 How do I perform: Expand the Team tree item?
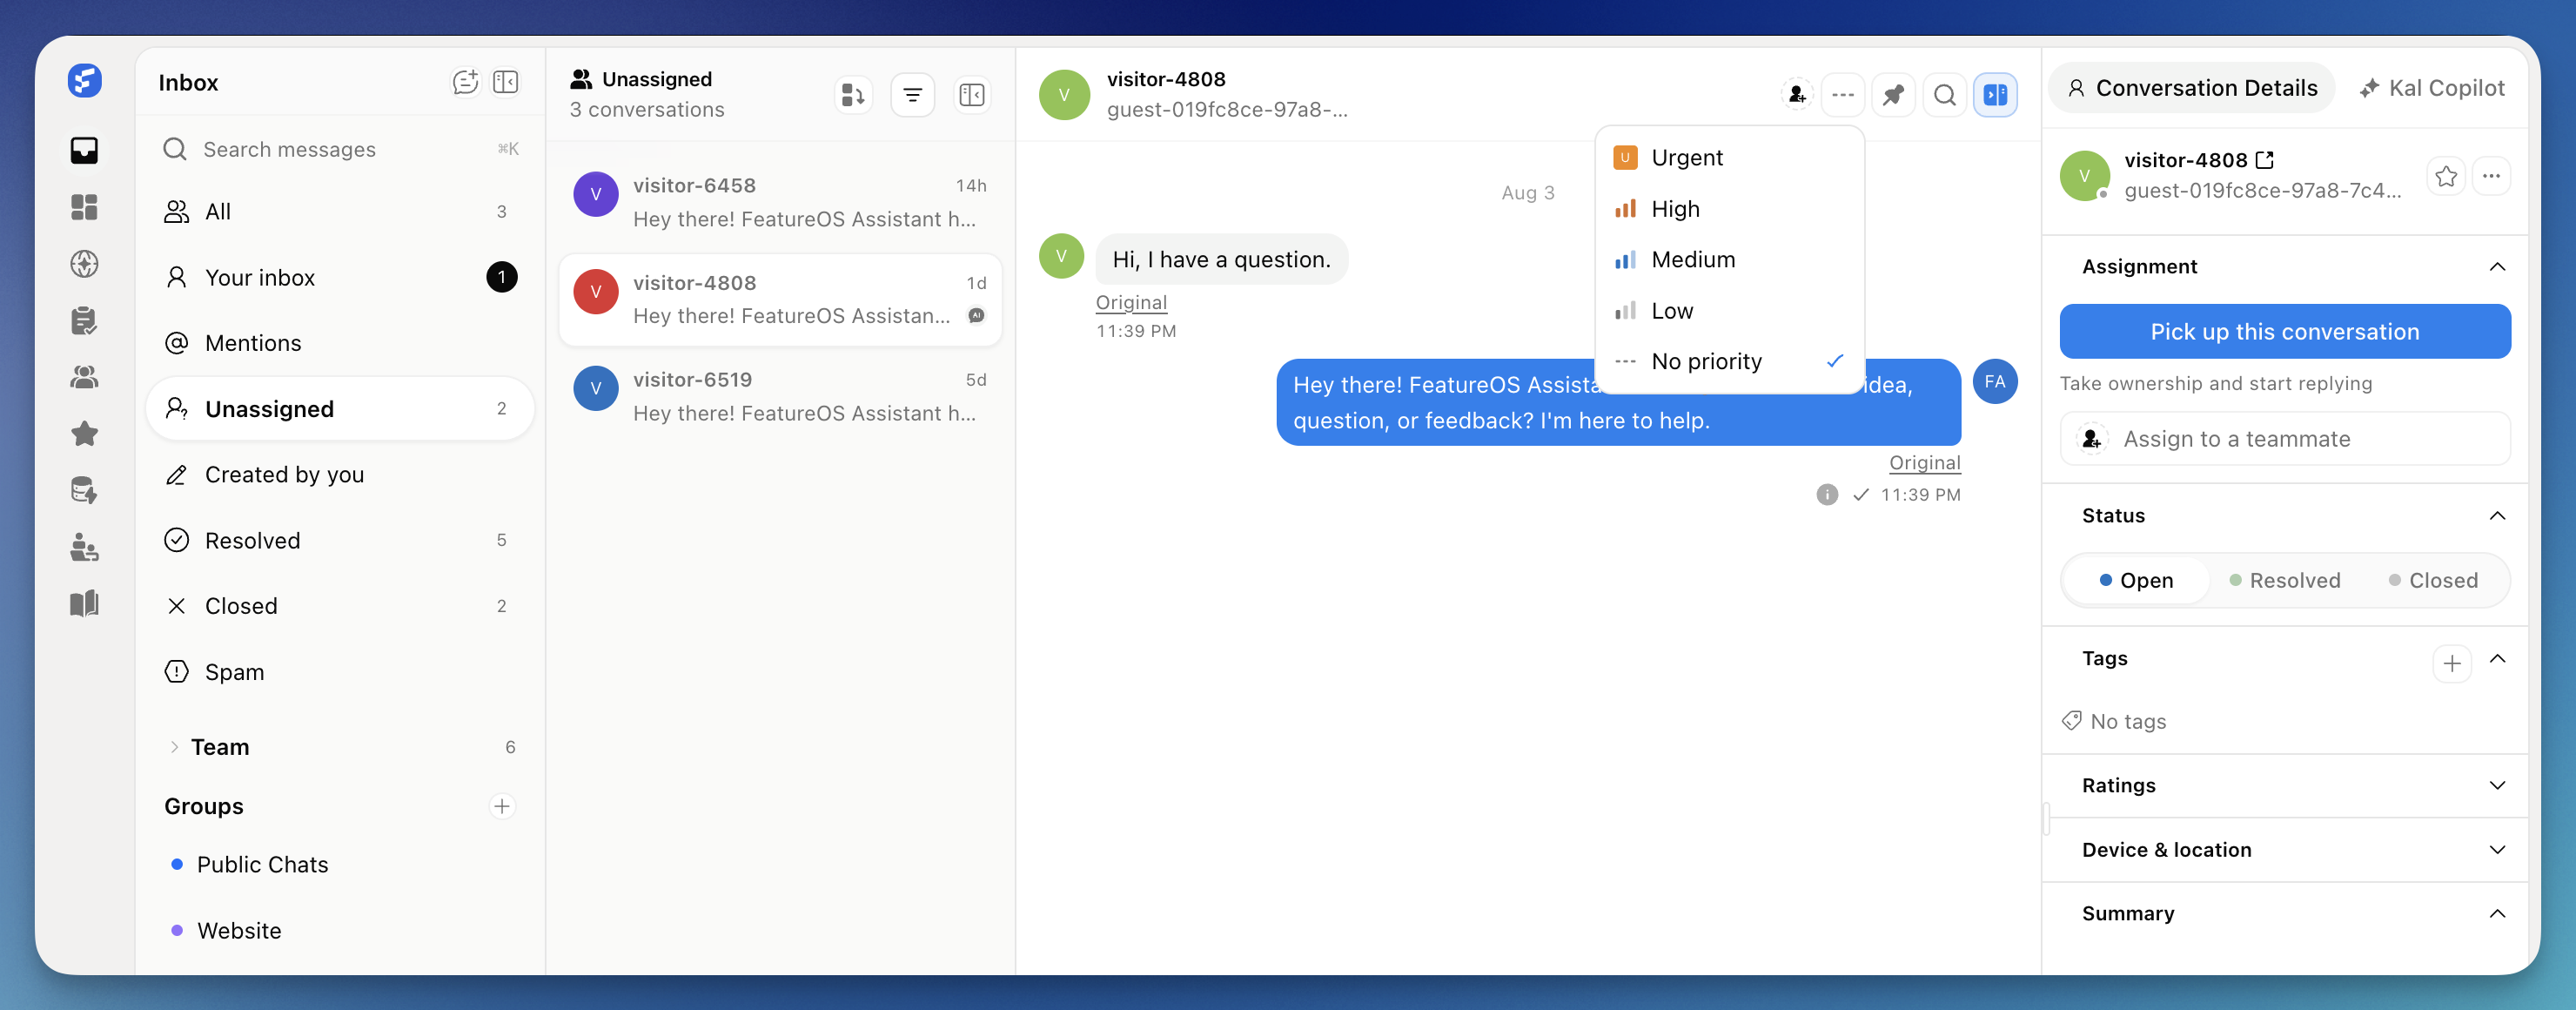click(x=175, y=747)
